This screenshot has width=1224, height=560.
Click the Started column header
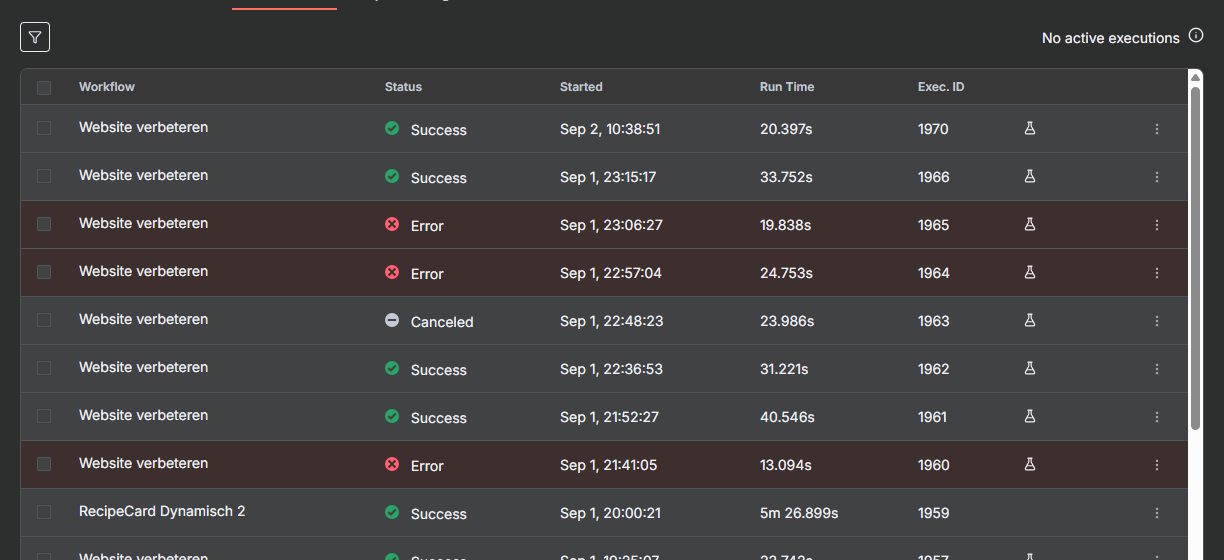(x=581, y=87)
